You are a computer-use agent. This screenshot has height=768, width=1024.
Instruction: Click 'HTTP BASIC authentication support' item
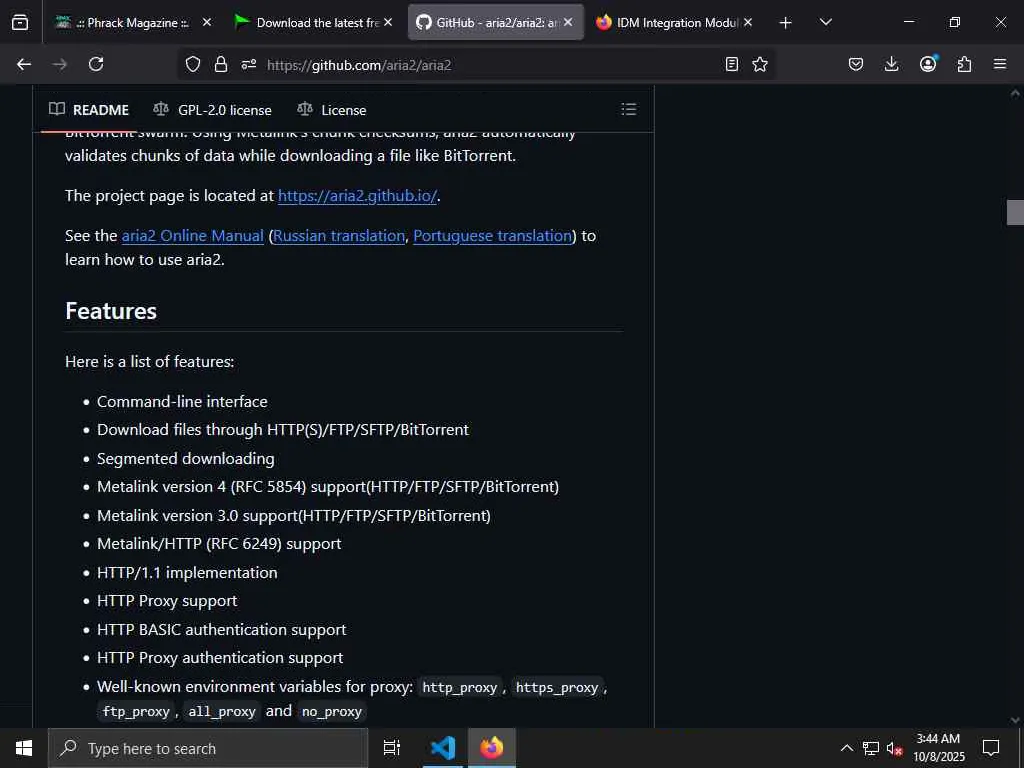coord(221,630)
